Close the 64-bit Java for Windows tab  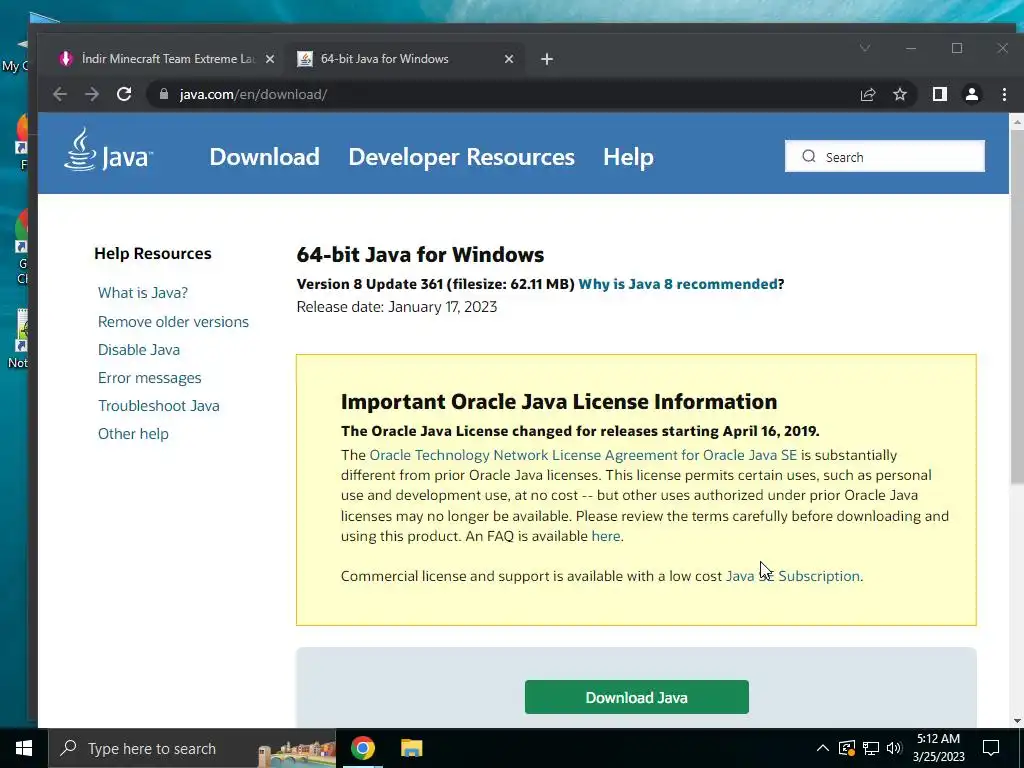509,59
